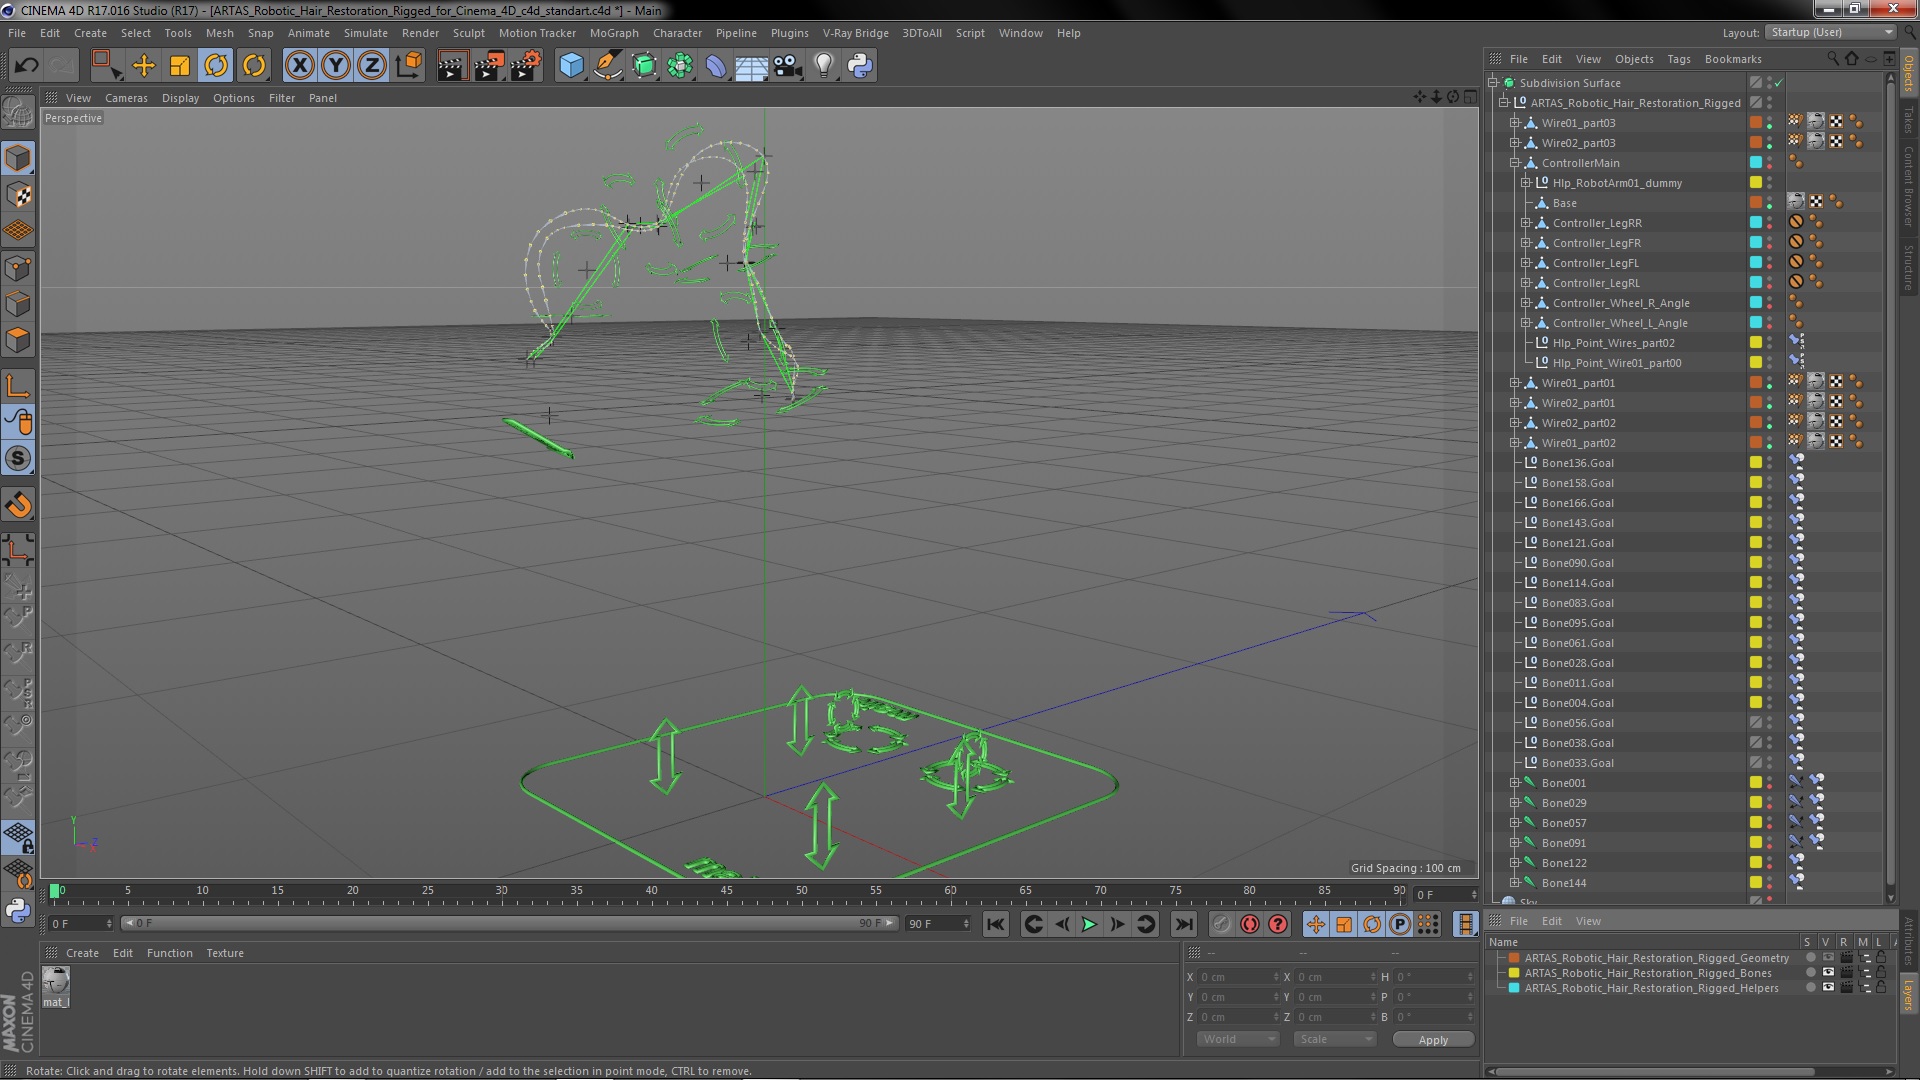Go to start of animation
1920x1080 pixels.
(x=995, y=924)
